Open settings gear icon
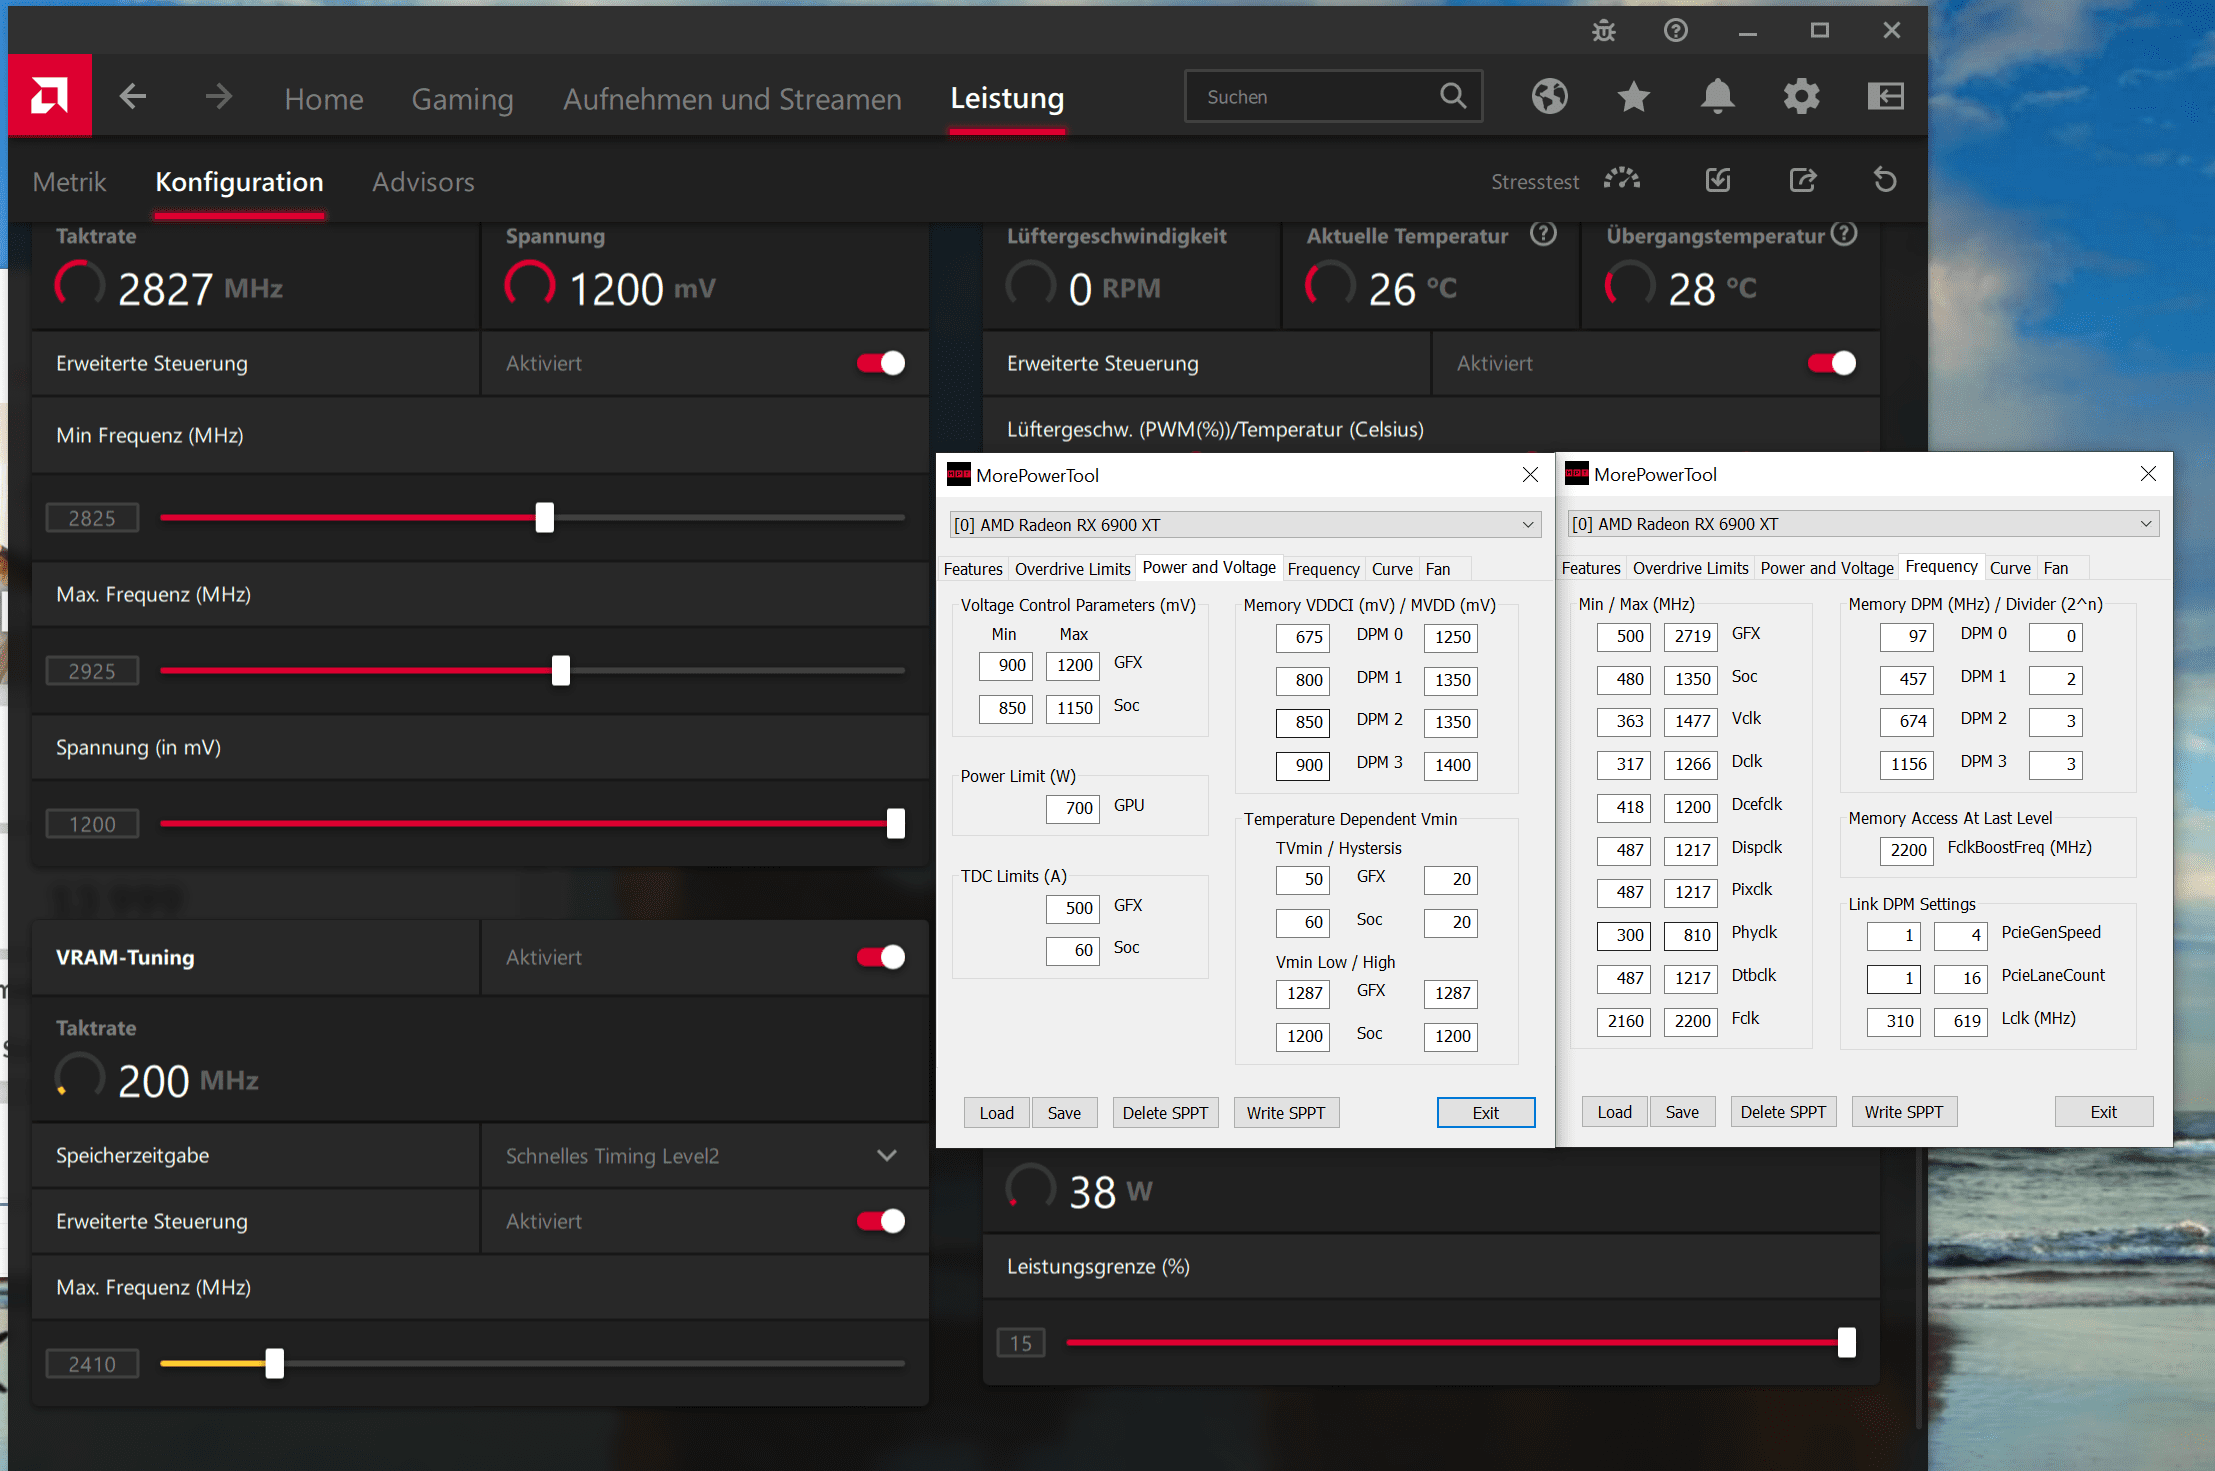2215x1471 pixels. [1801, 96]
